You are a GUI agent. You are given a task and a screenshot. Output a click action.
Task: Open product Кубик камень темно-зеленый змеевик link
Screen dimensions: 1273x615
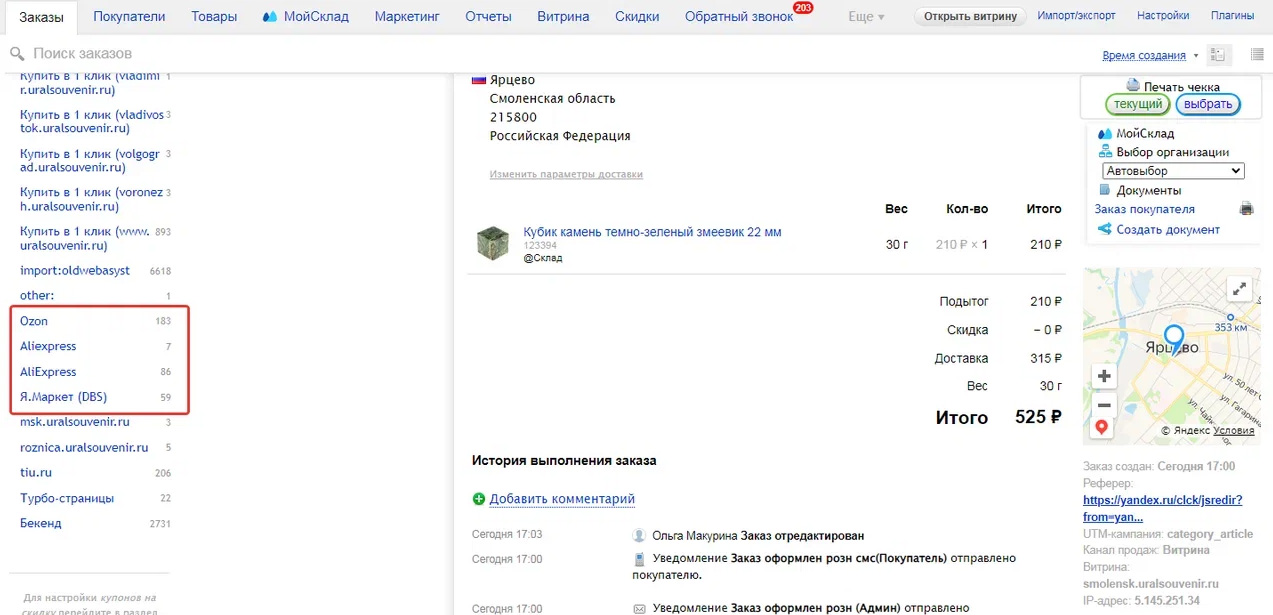[x=652, y=232]
